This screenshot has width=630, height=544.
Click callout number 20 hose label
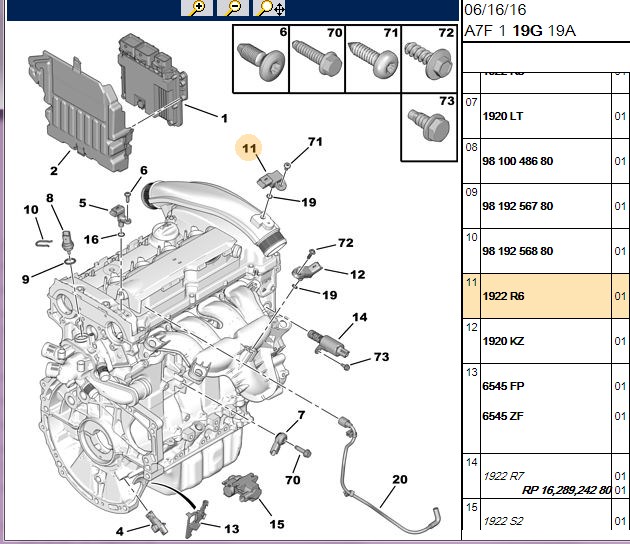coord(400,479)
